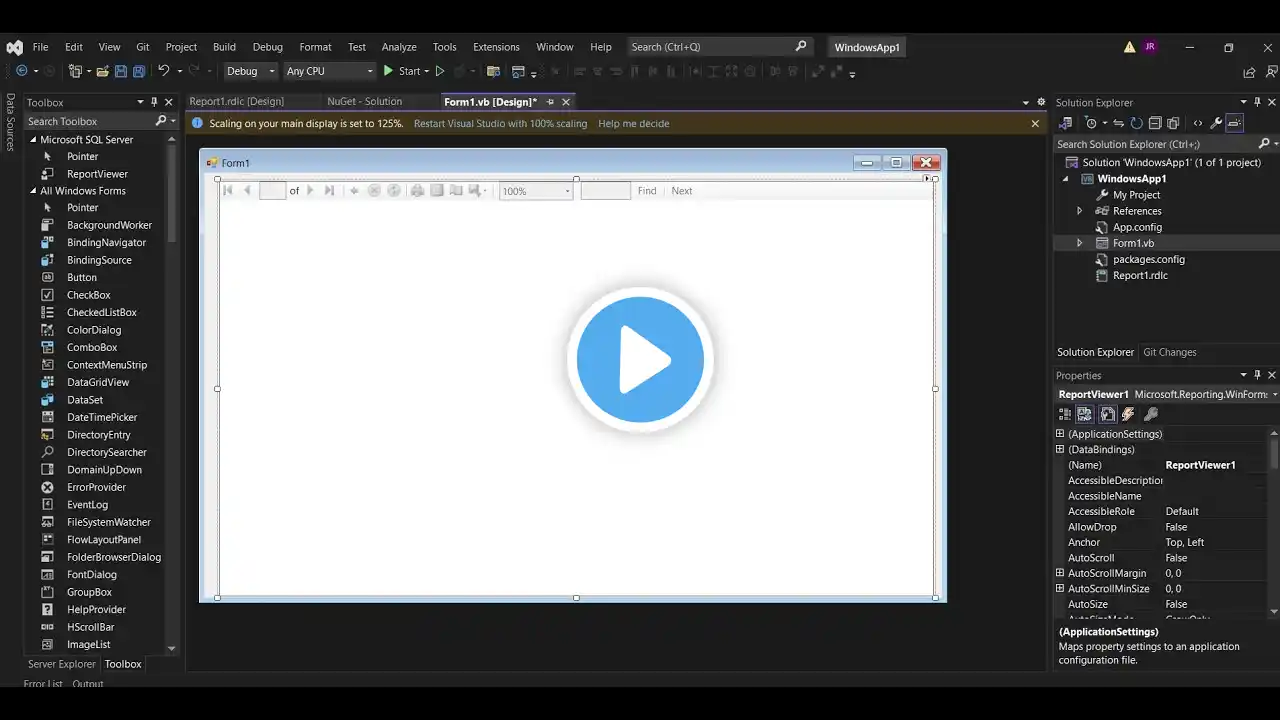
Task: Save the current file with the single-disk icon
Action: 120,71
